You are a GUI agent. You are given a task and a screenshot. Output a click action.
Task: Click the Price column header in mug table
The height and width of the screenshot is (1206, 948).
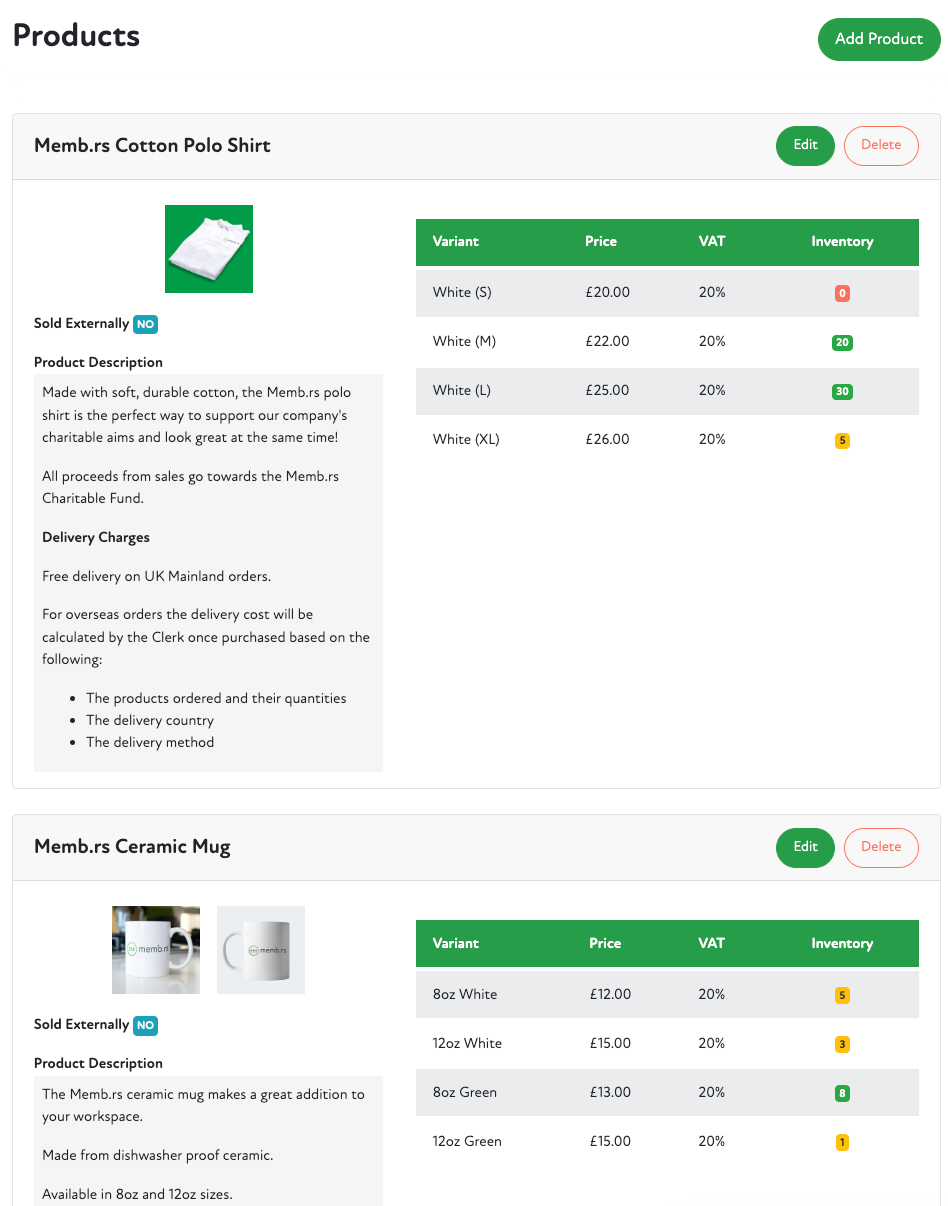tap(605, 944)
